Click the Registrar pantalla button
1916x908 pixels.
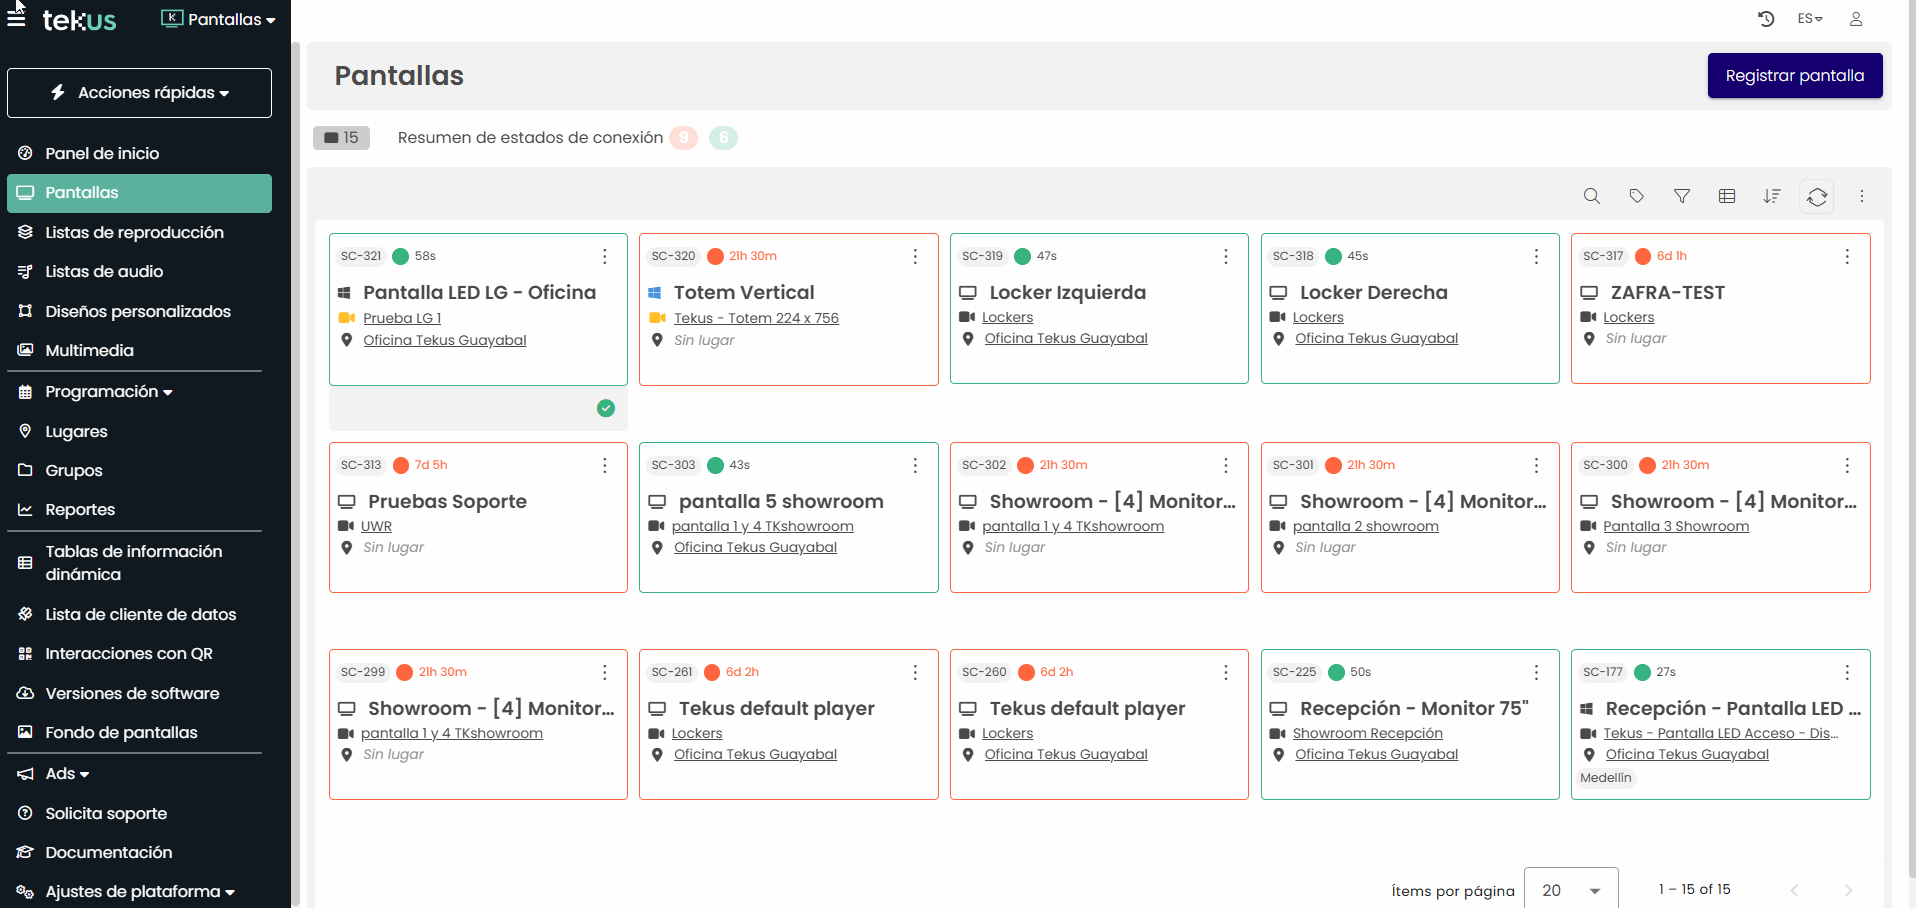[x=1794, y=76]
